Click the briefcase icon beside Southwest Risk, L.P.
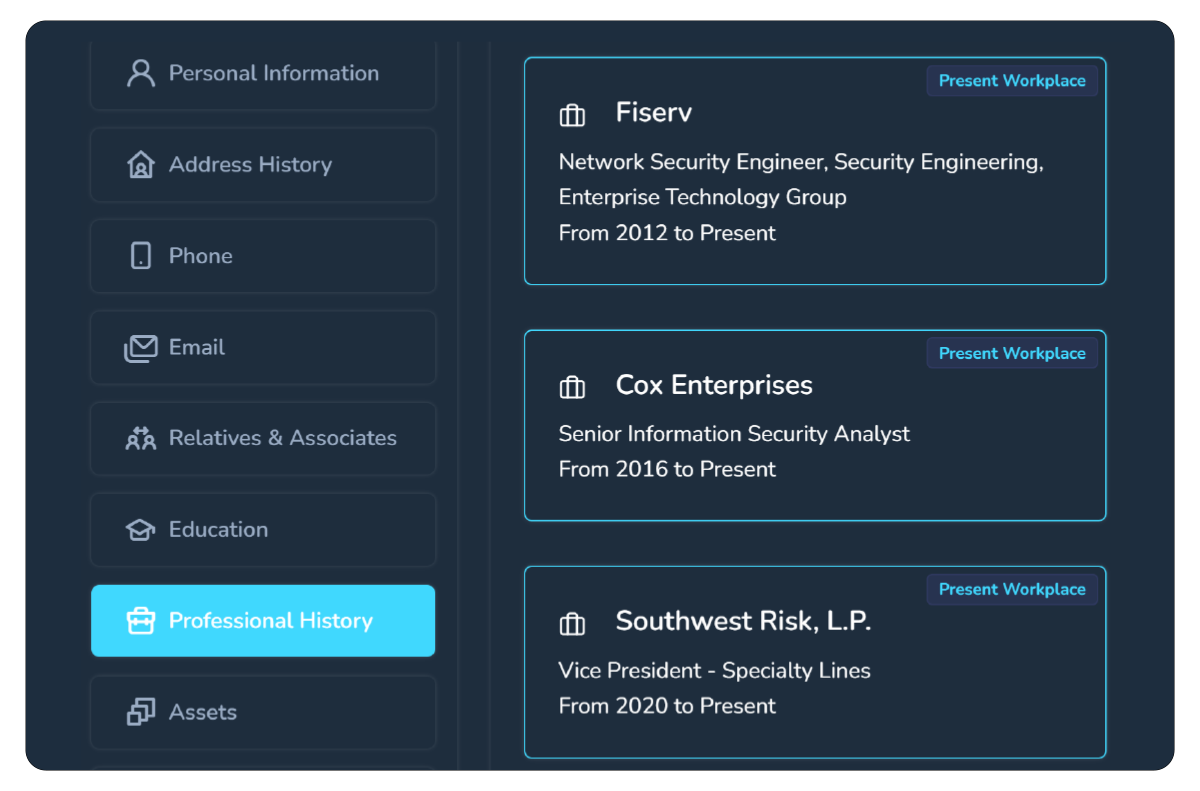The width and height of the screenshot is (1200, 791). [x=572, y=624]
